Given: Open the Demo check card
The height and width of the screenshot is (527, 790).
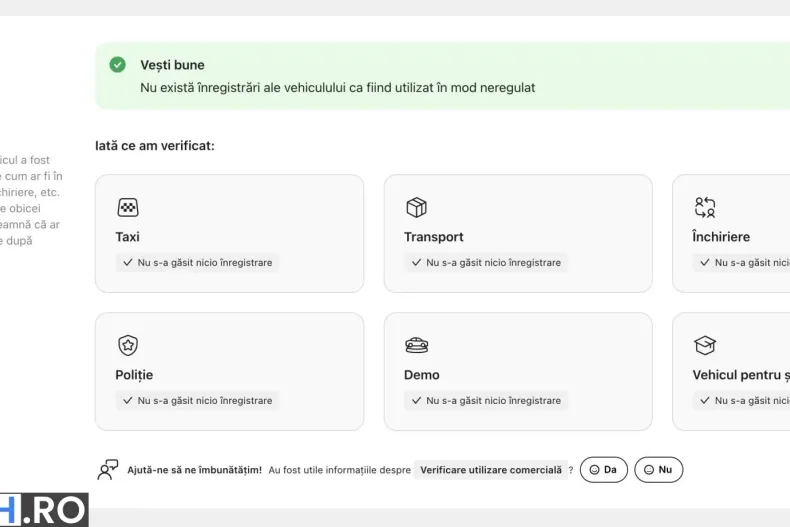Looking at the screenshot, I should pyautogui.click(x=518, y=371).
